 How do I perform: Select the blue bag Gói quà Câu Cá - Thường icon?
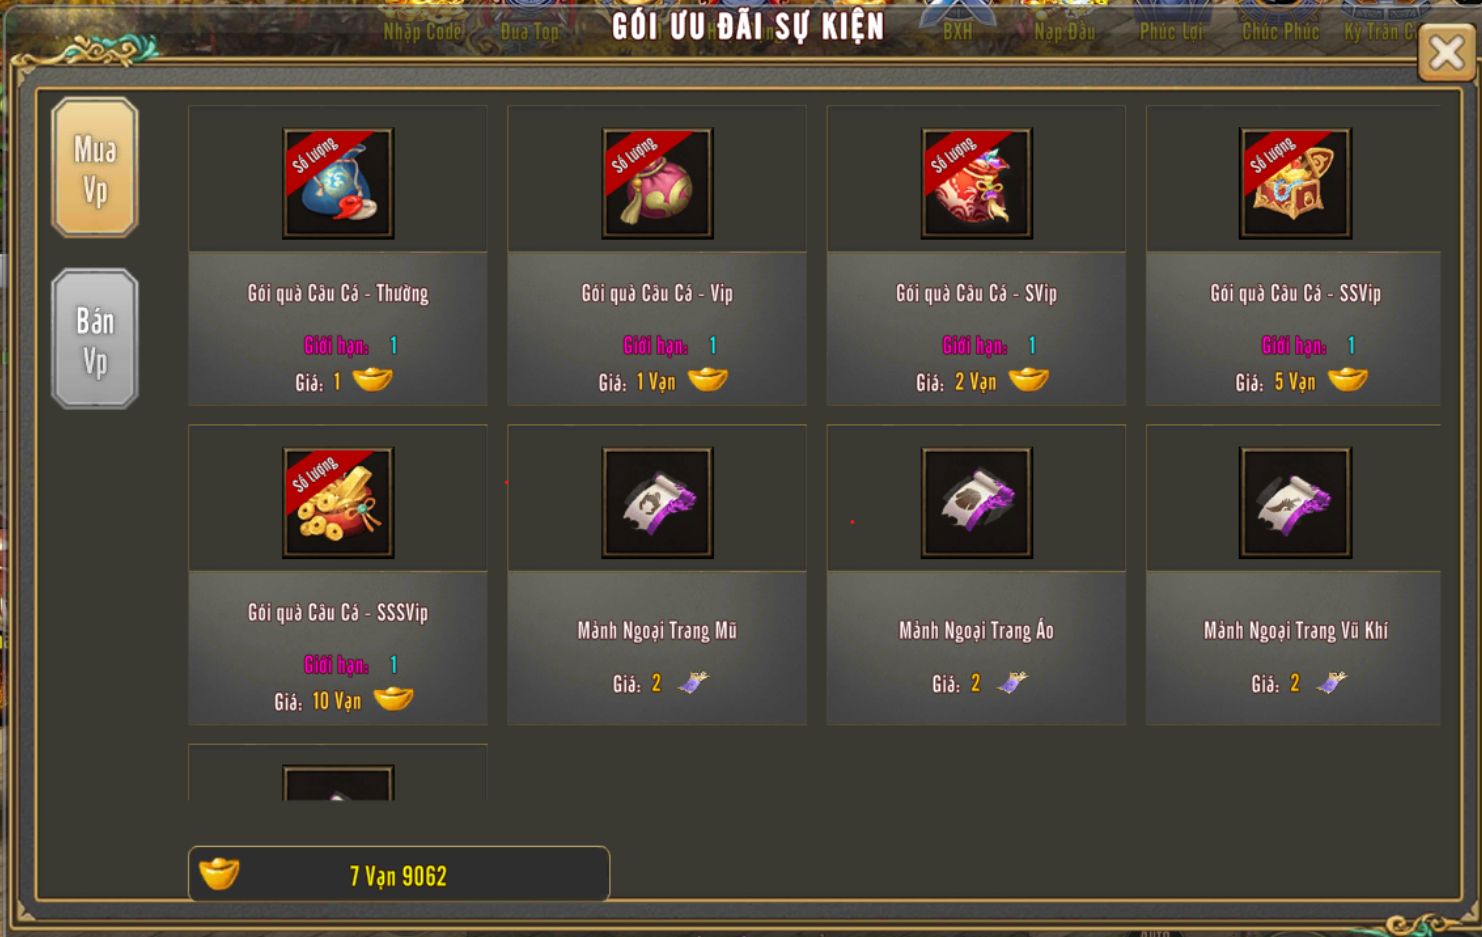[338, 183]
